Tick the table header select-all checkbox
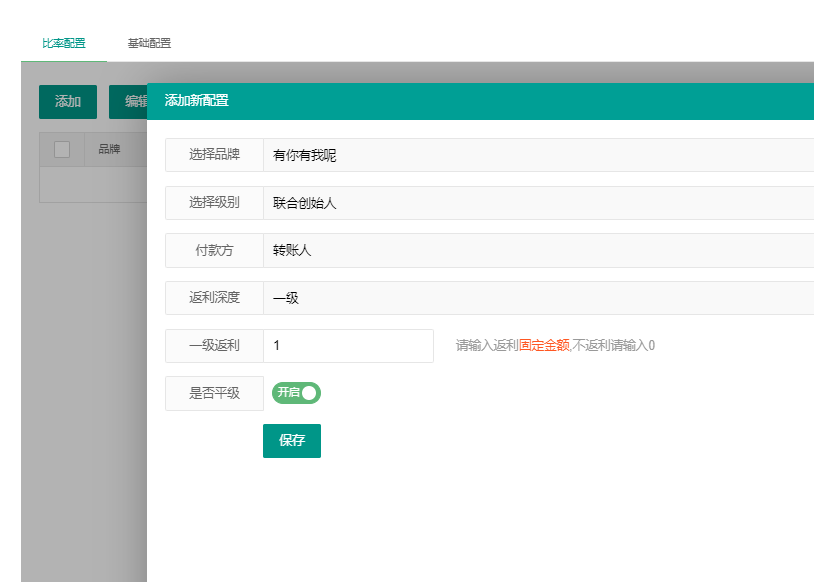The height and width of the screenshot is (582, 814). [62, 150]
